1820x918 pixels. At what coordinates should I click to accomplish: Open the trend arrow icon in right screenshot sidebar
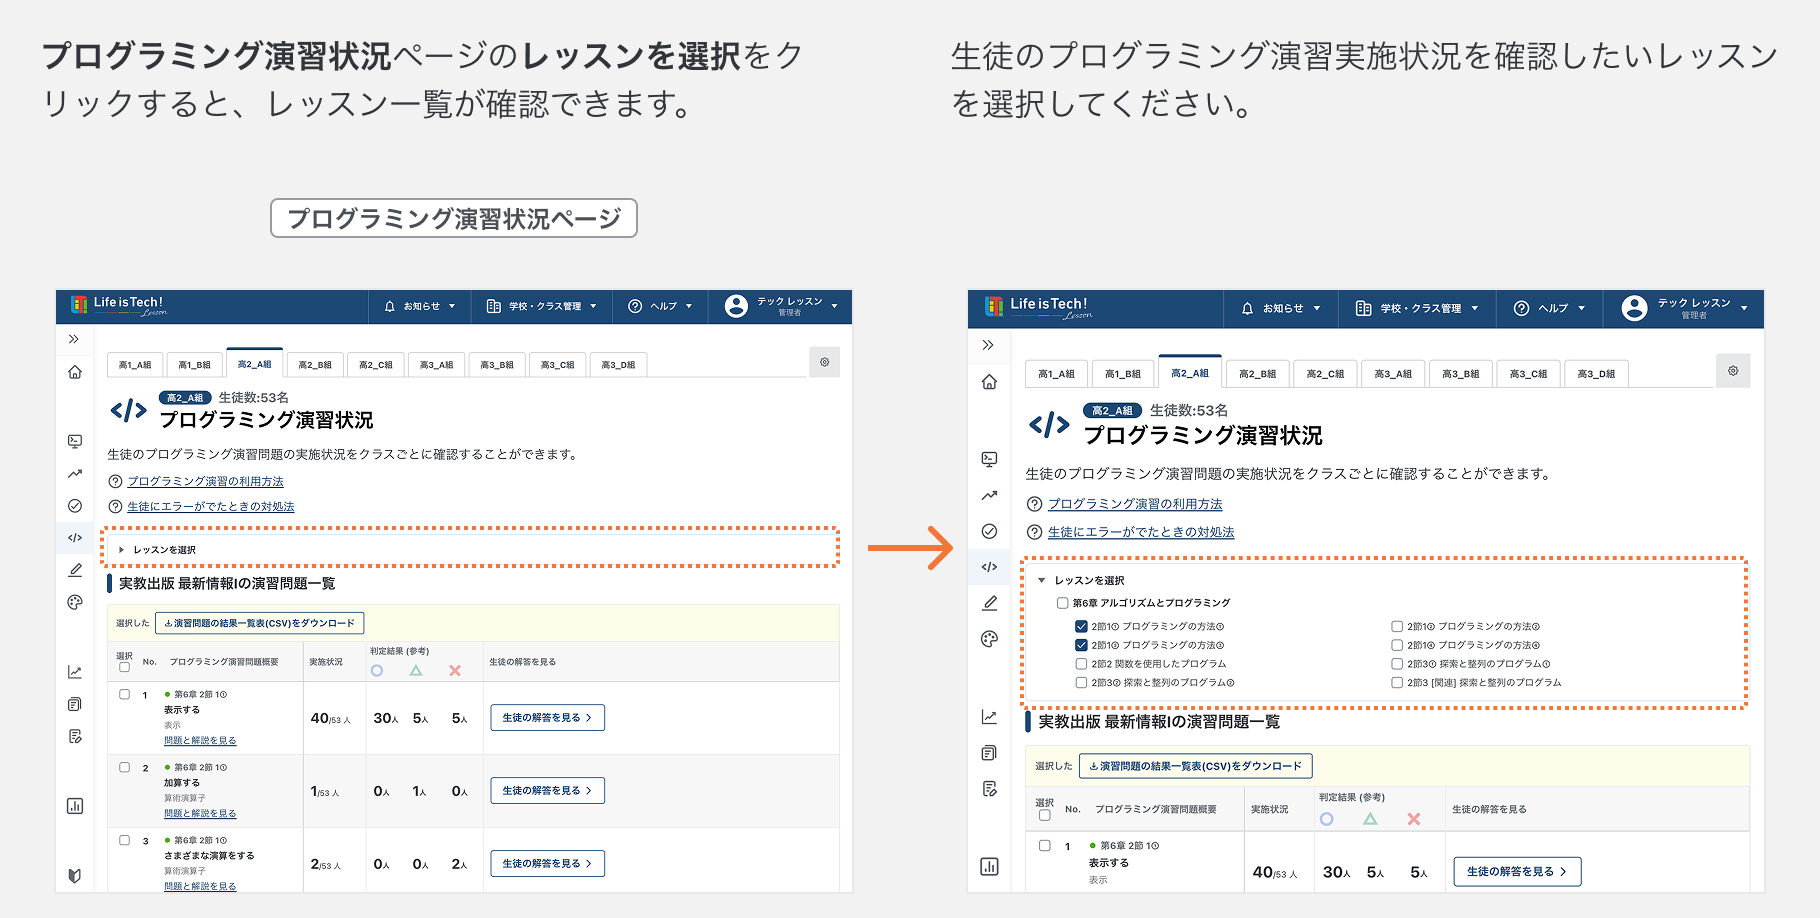[x=989, y=495]
